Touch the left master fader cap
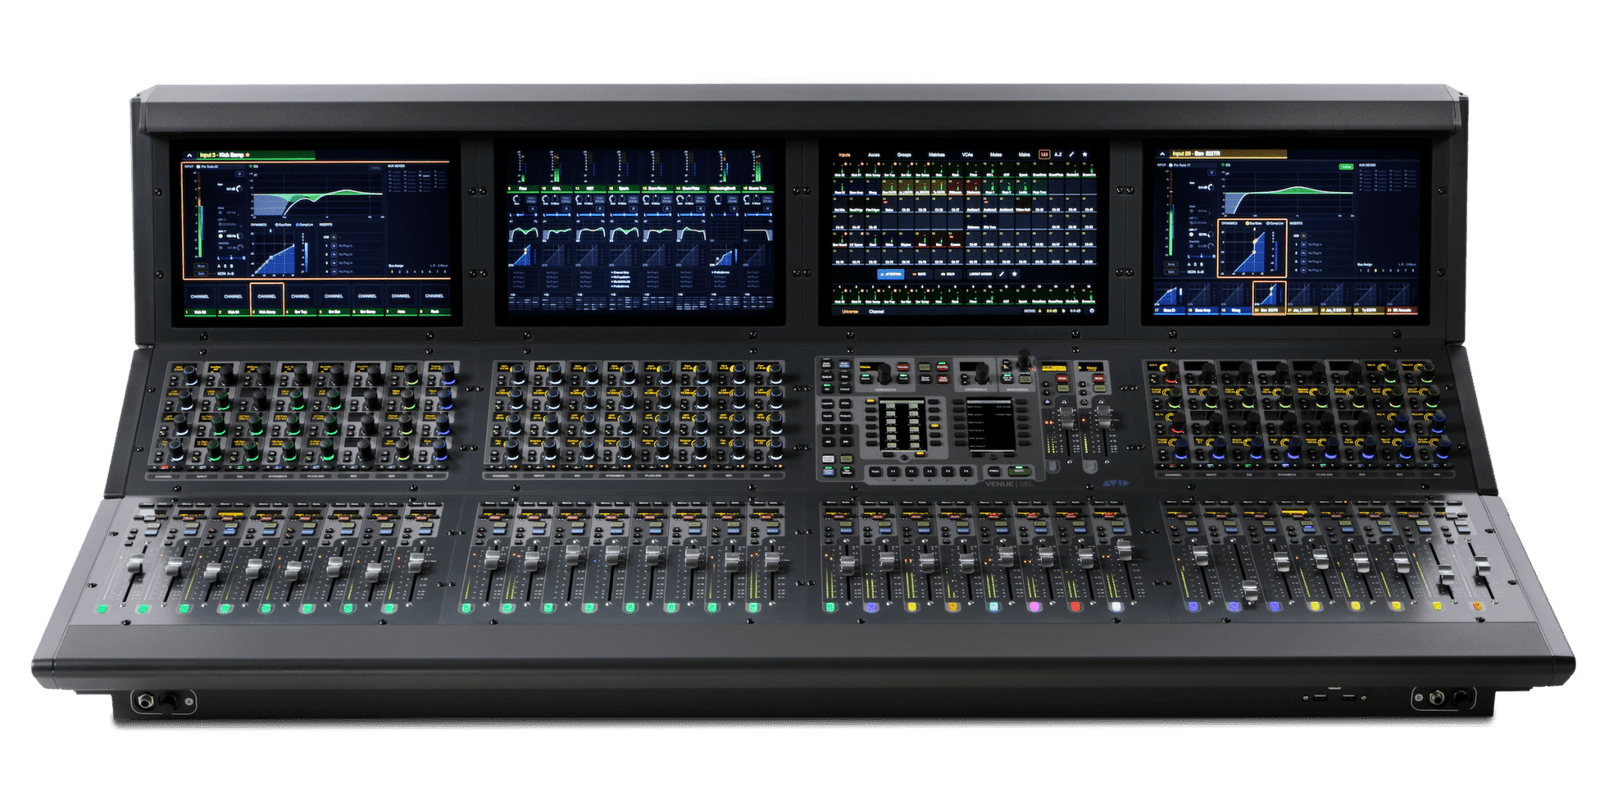This screenshot has height=802, width=1600. 1067,416
